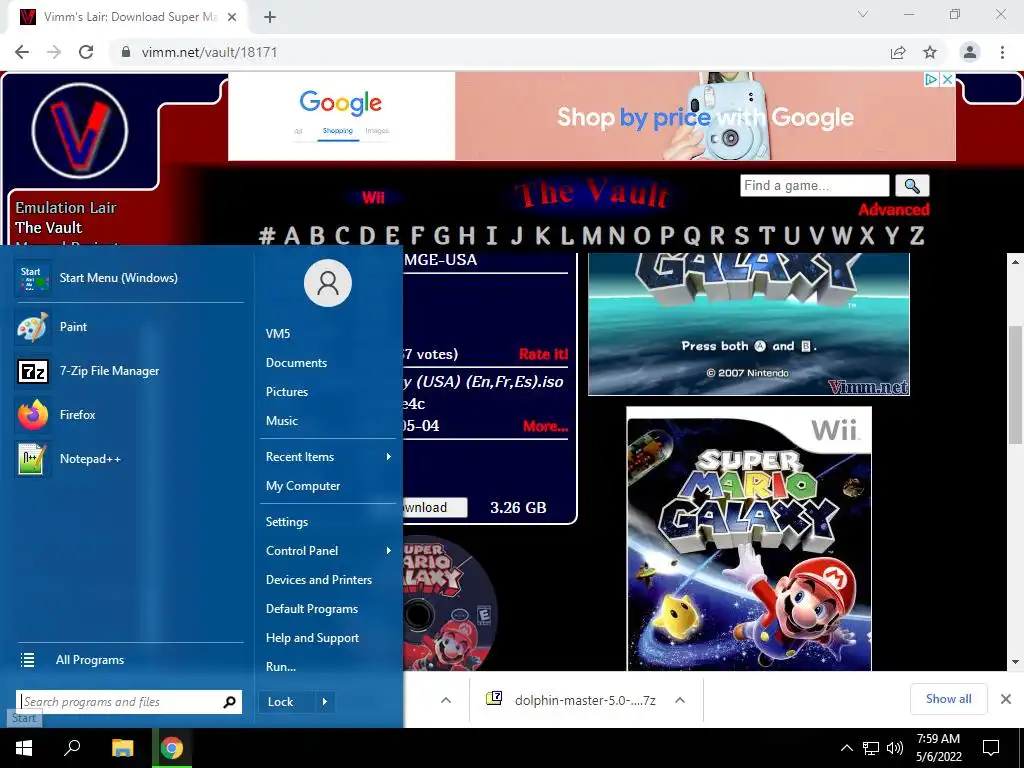Screen dimensions: 1024x768
Task: Open dolphin-master download options chevron
Action: click(x=680, y=700)
